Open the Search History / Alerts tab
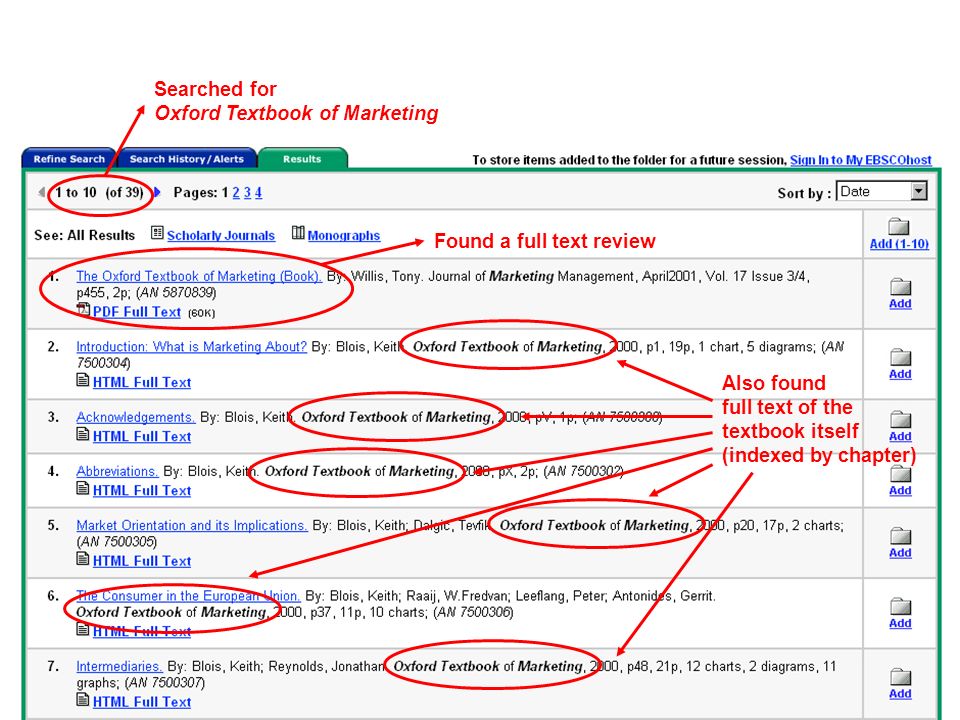Viewport: 960px width, 720px height. click(x=187, y=159)
